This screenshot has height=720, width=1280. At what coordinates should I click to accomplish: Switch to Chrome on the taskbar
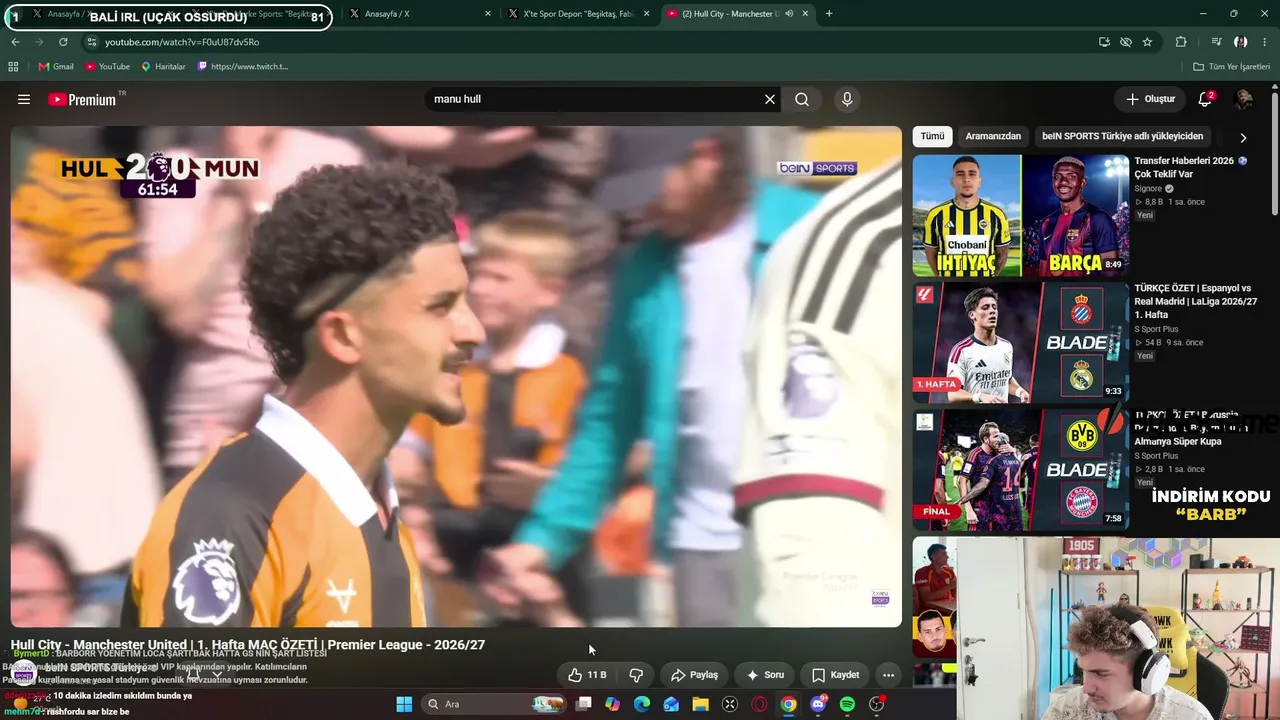click(788, 704)
